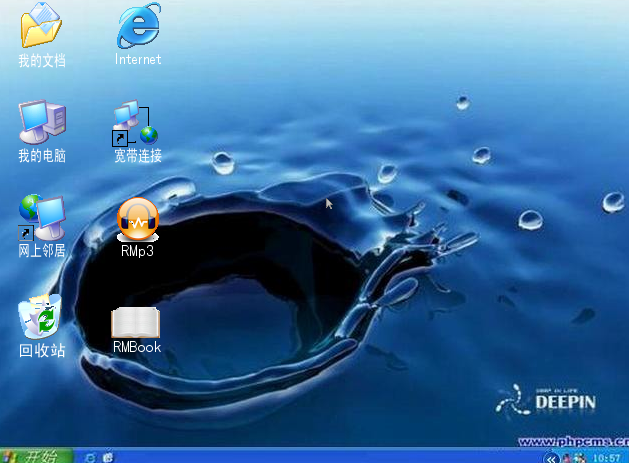629x463 pixels.
Task: Click the second system tray icon
Action: pos(580,458)
